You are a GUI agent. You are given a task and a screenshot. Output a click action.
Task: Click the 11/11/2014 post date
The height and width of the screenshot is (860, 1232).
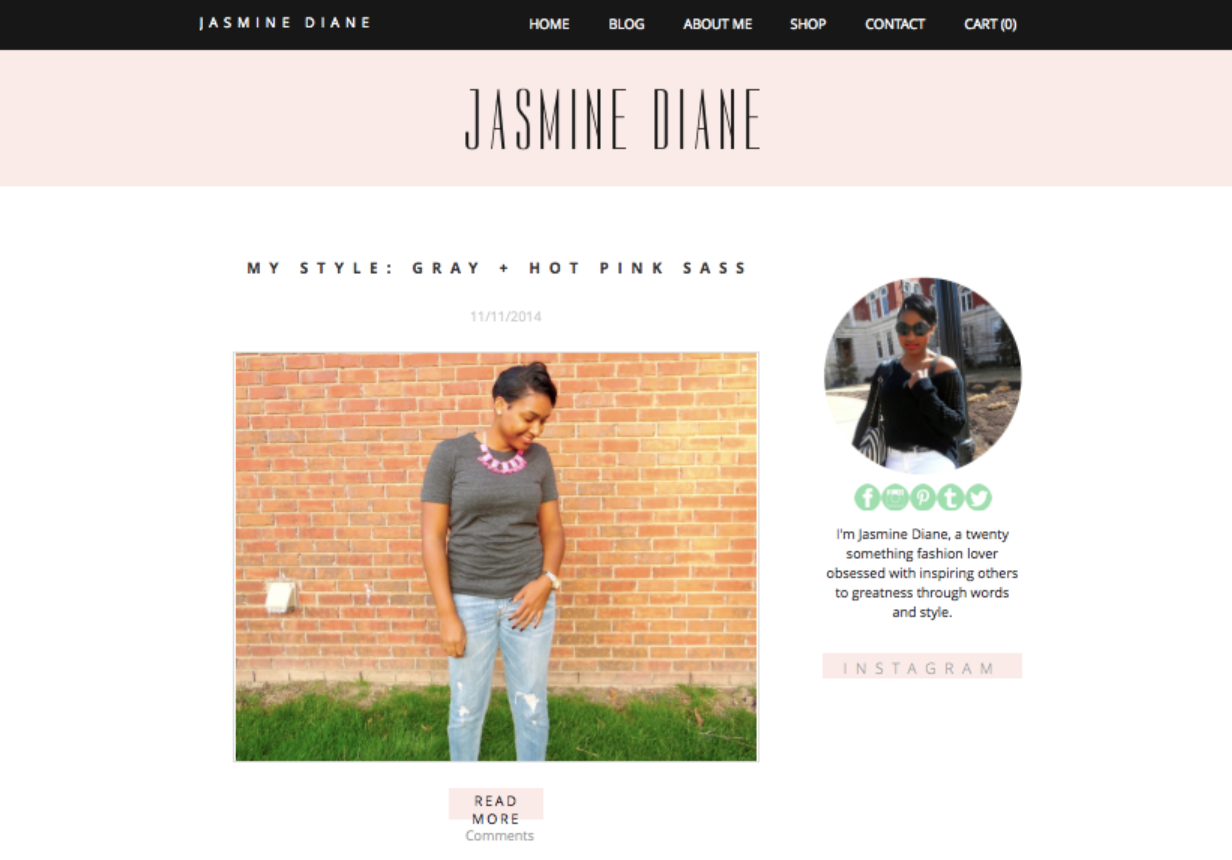tap(506, 316)
